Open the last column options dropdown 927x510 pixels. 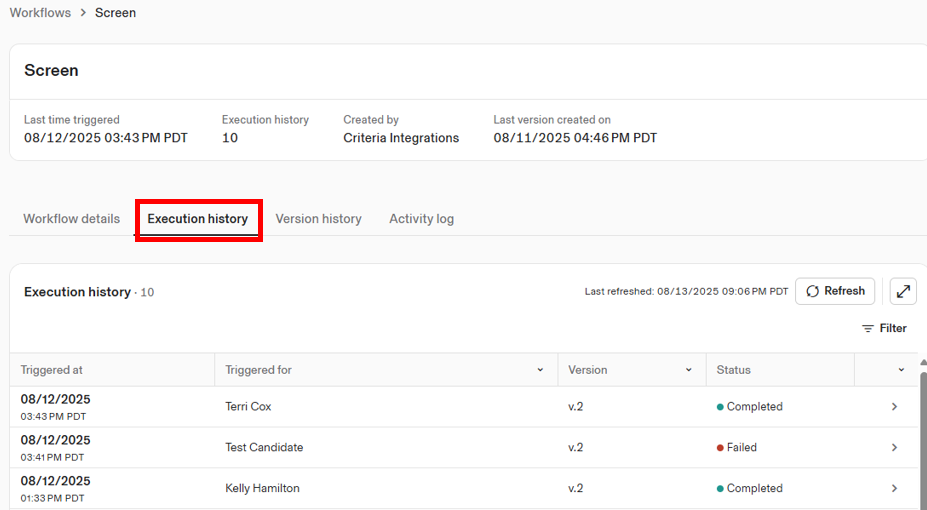coord(901,370)
